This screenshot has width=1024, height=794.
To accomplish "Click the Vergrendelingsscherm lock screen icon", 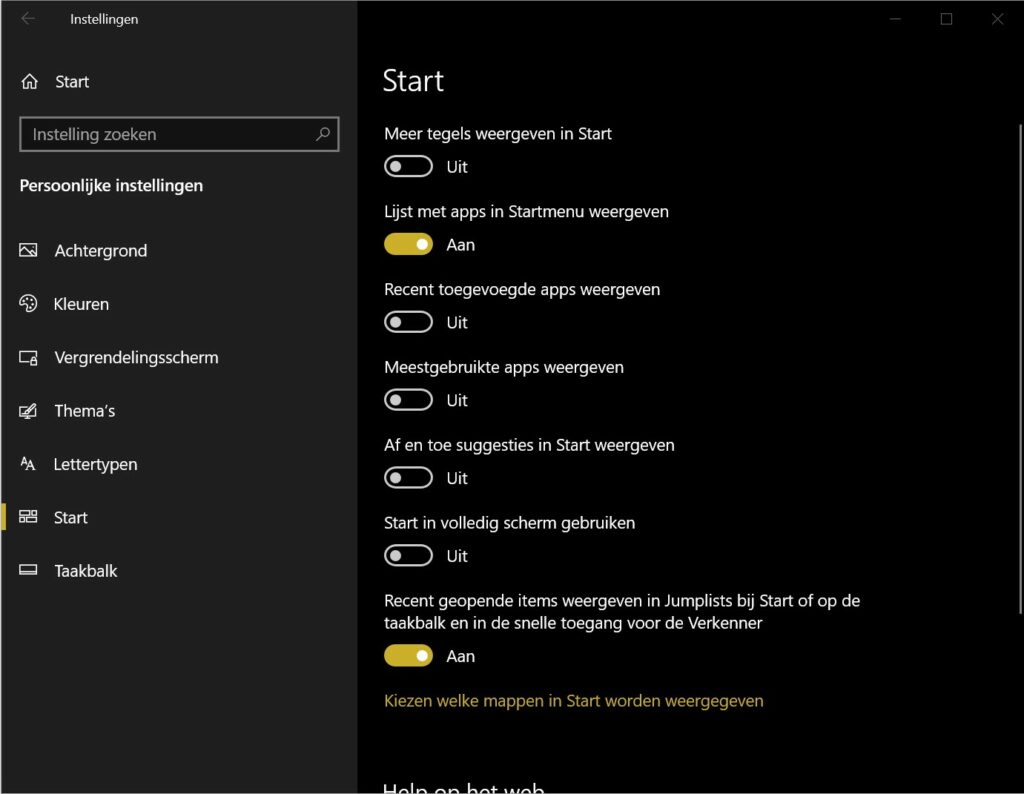I will coord(28,357).
